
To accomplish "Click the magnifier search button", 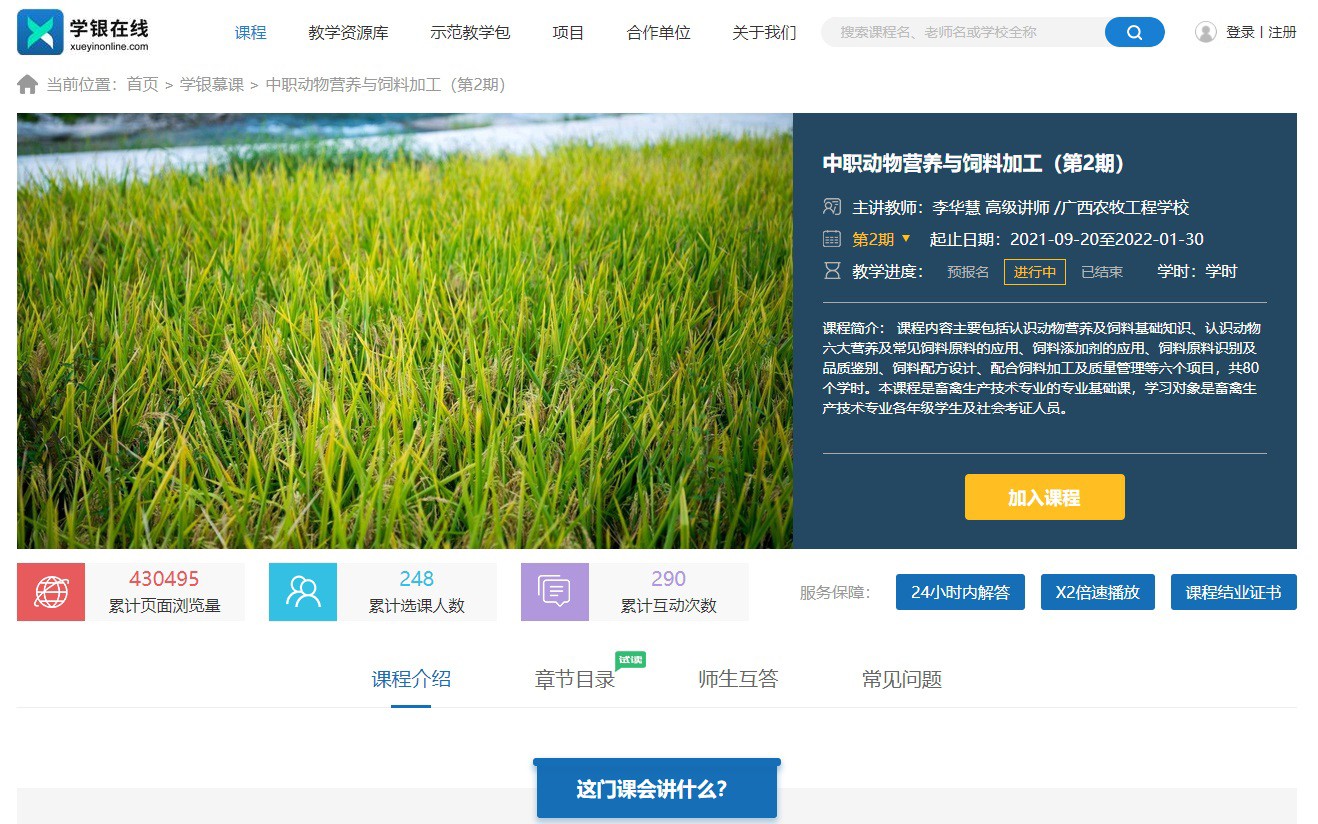I will point(1134,32).
